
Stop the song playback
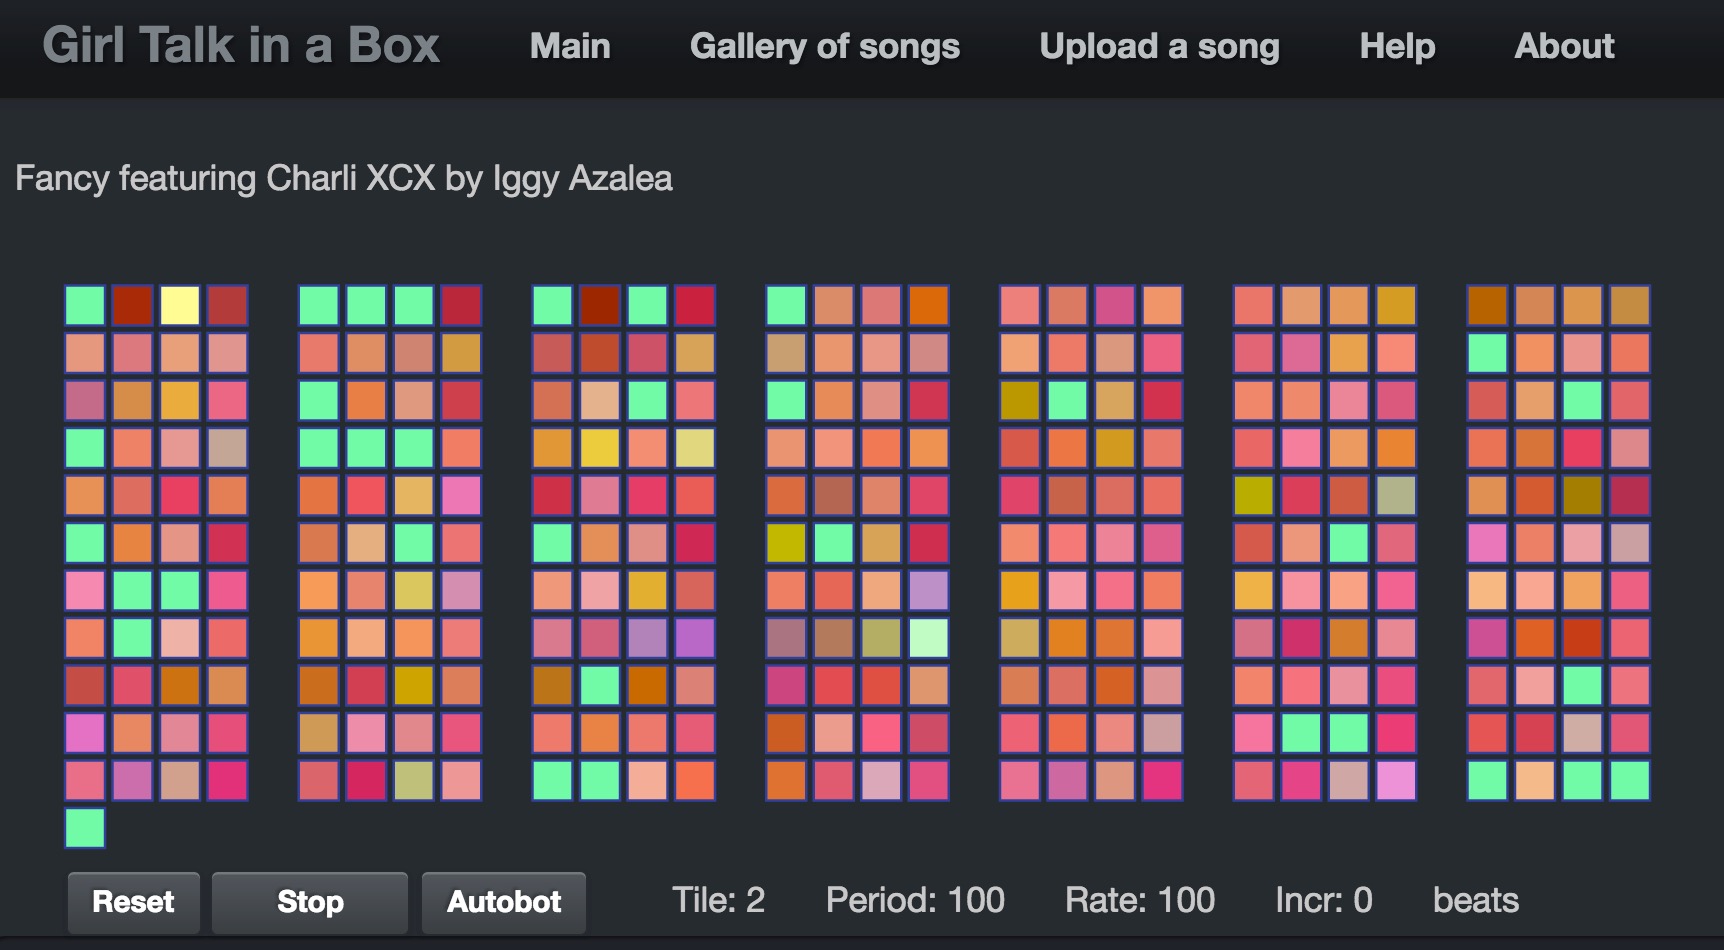(310, 901)
